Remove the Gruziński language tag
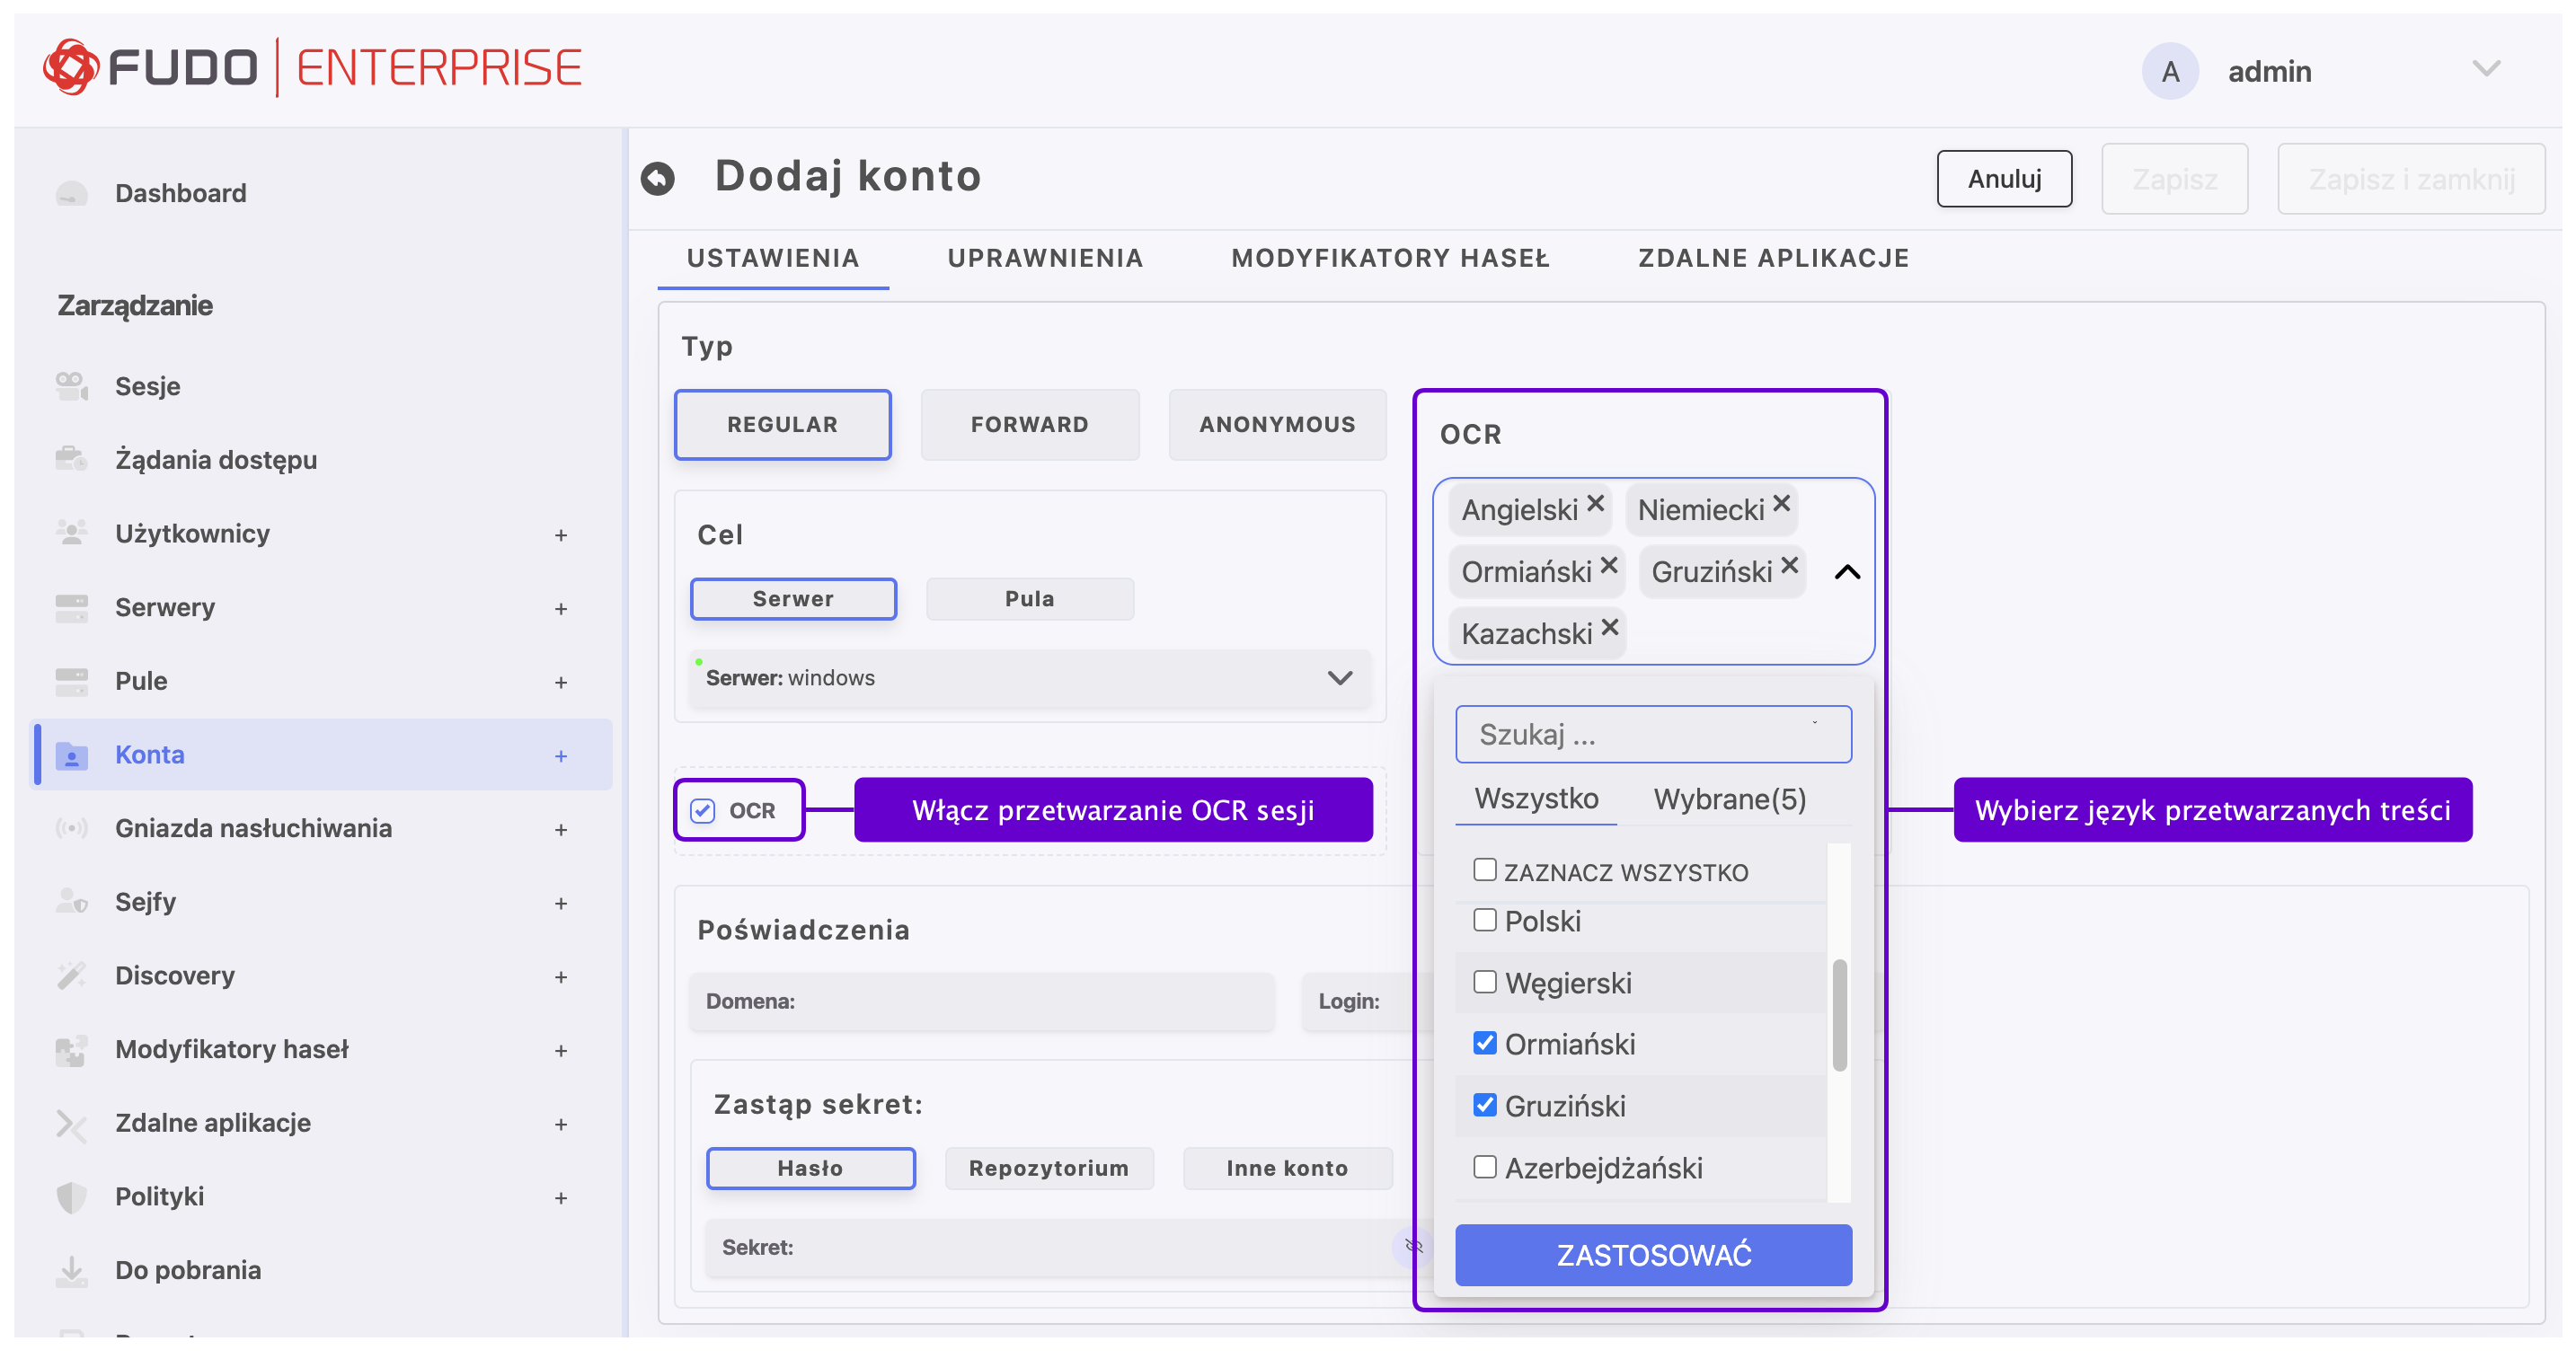This screenshot has height=1359, width=2576. tap(1790, 565)
